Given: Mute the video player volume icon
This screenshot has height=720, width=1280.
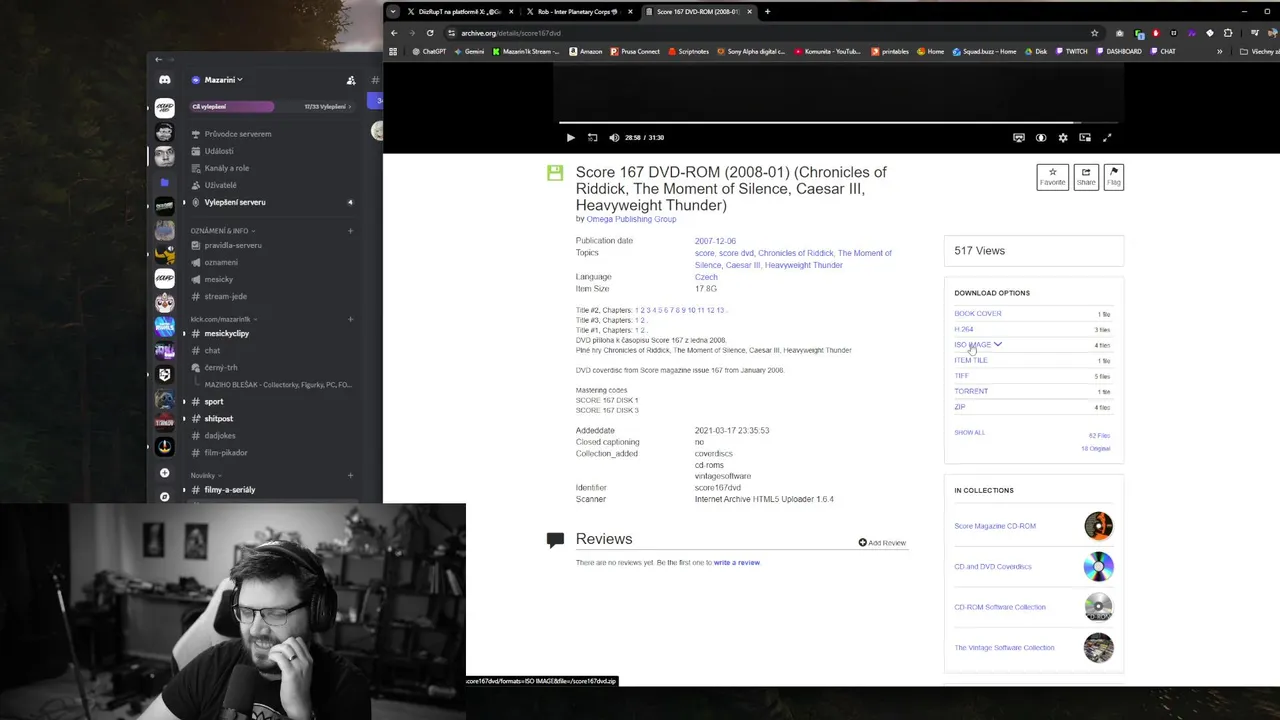Looking at the screenshot, I should (x=614, y=138).
